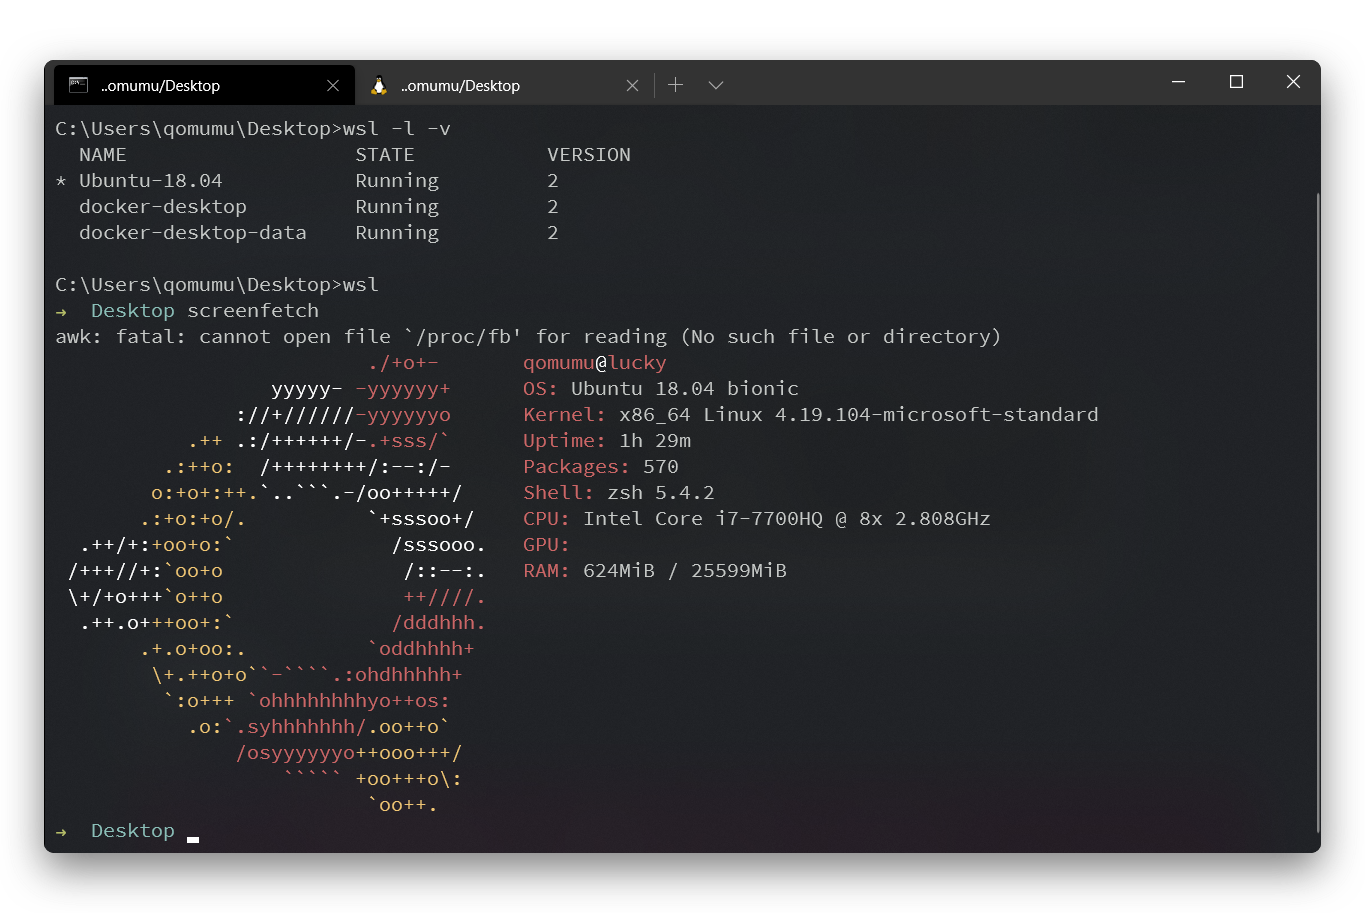Click the 'screenfetch' command text
This screenshot has width=1365, height=913.
click(253, 311)
